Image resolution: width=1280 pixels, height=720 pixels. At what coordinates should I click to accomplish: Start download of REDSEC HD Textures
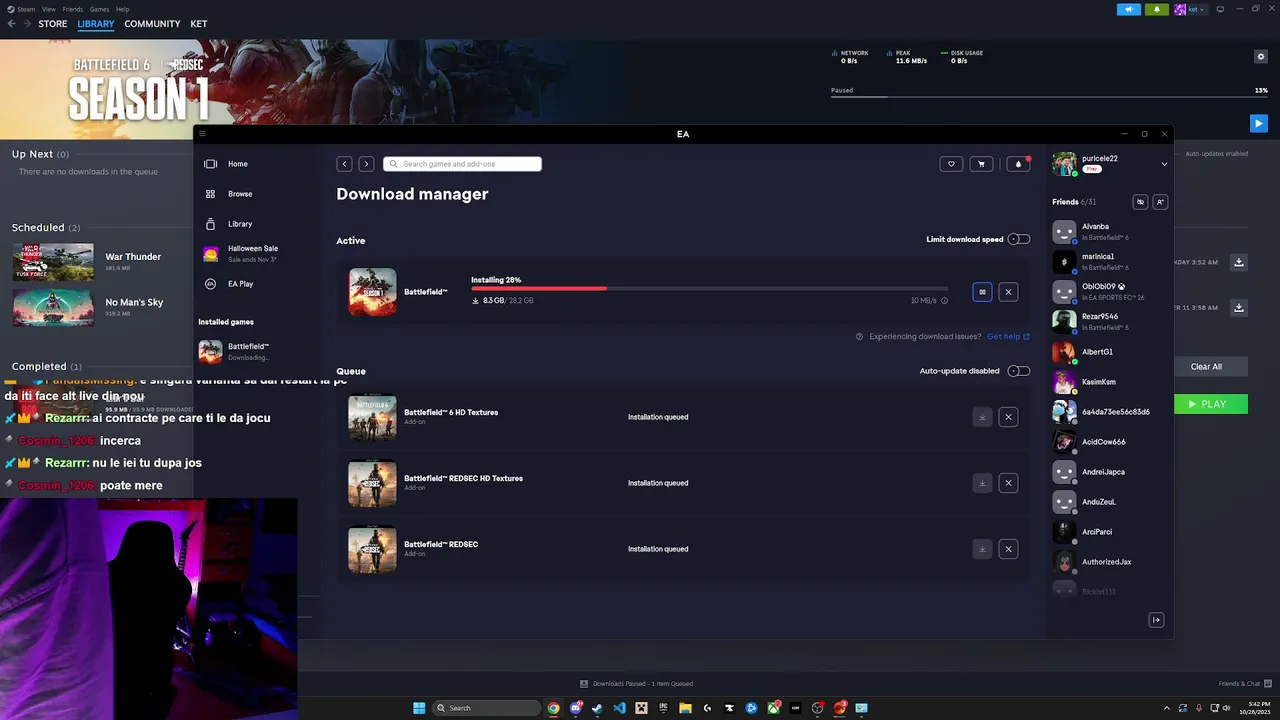click(x=982, y=483)
